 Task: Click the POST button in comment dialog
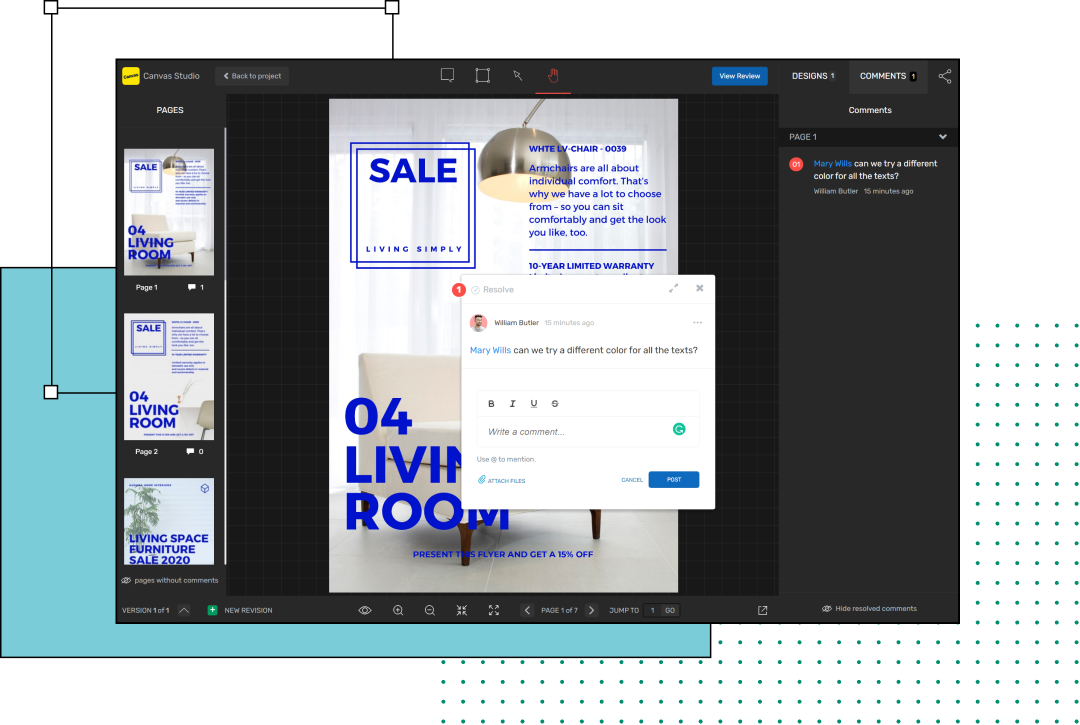673,479
